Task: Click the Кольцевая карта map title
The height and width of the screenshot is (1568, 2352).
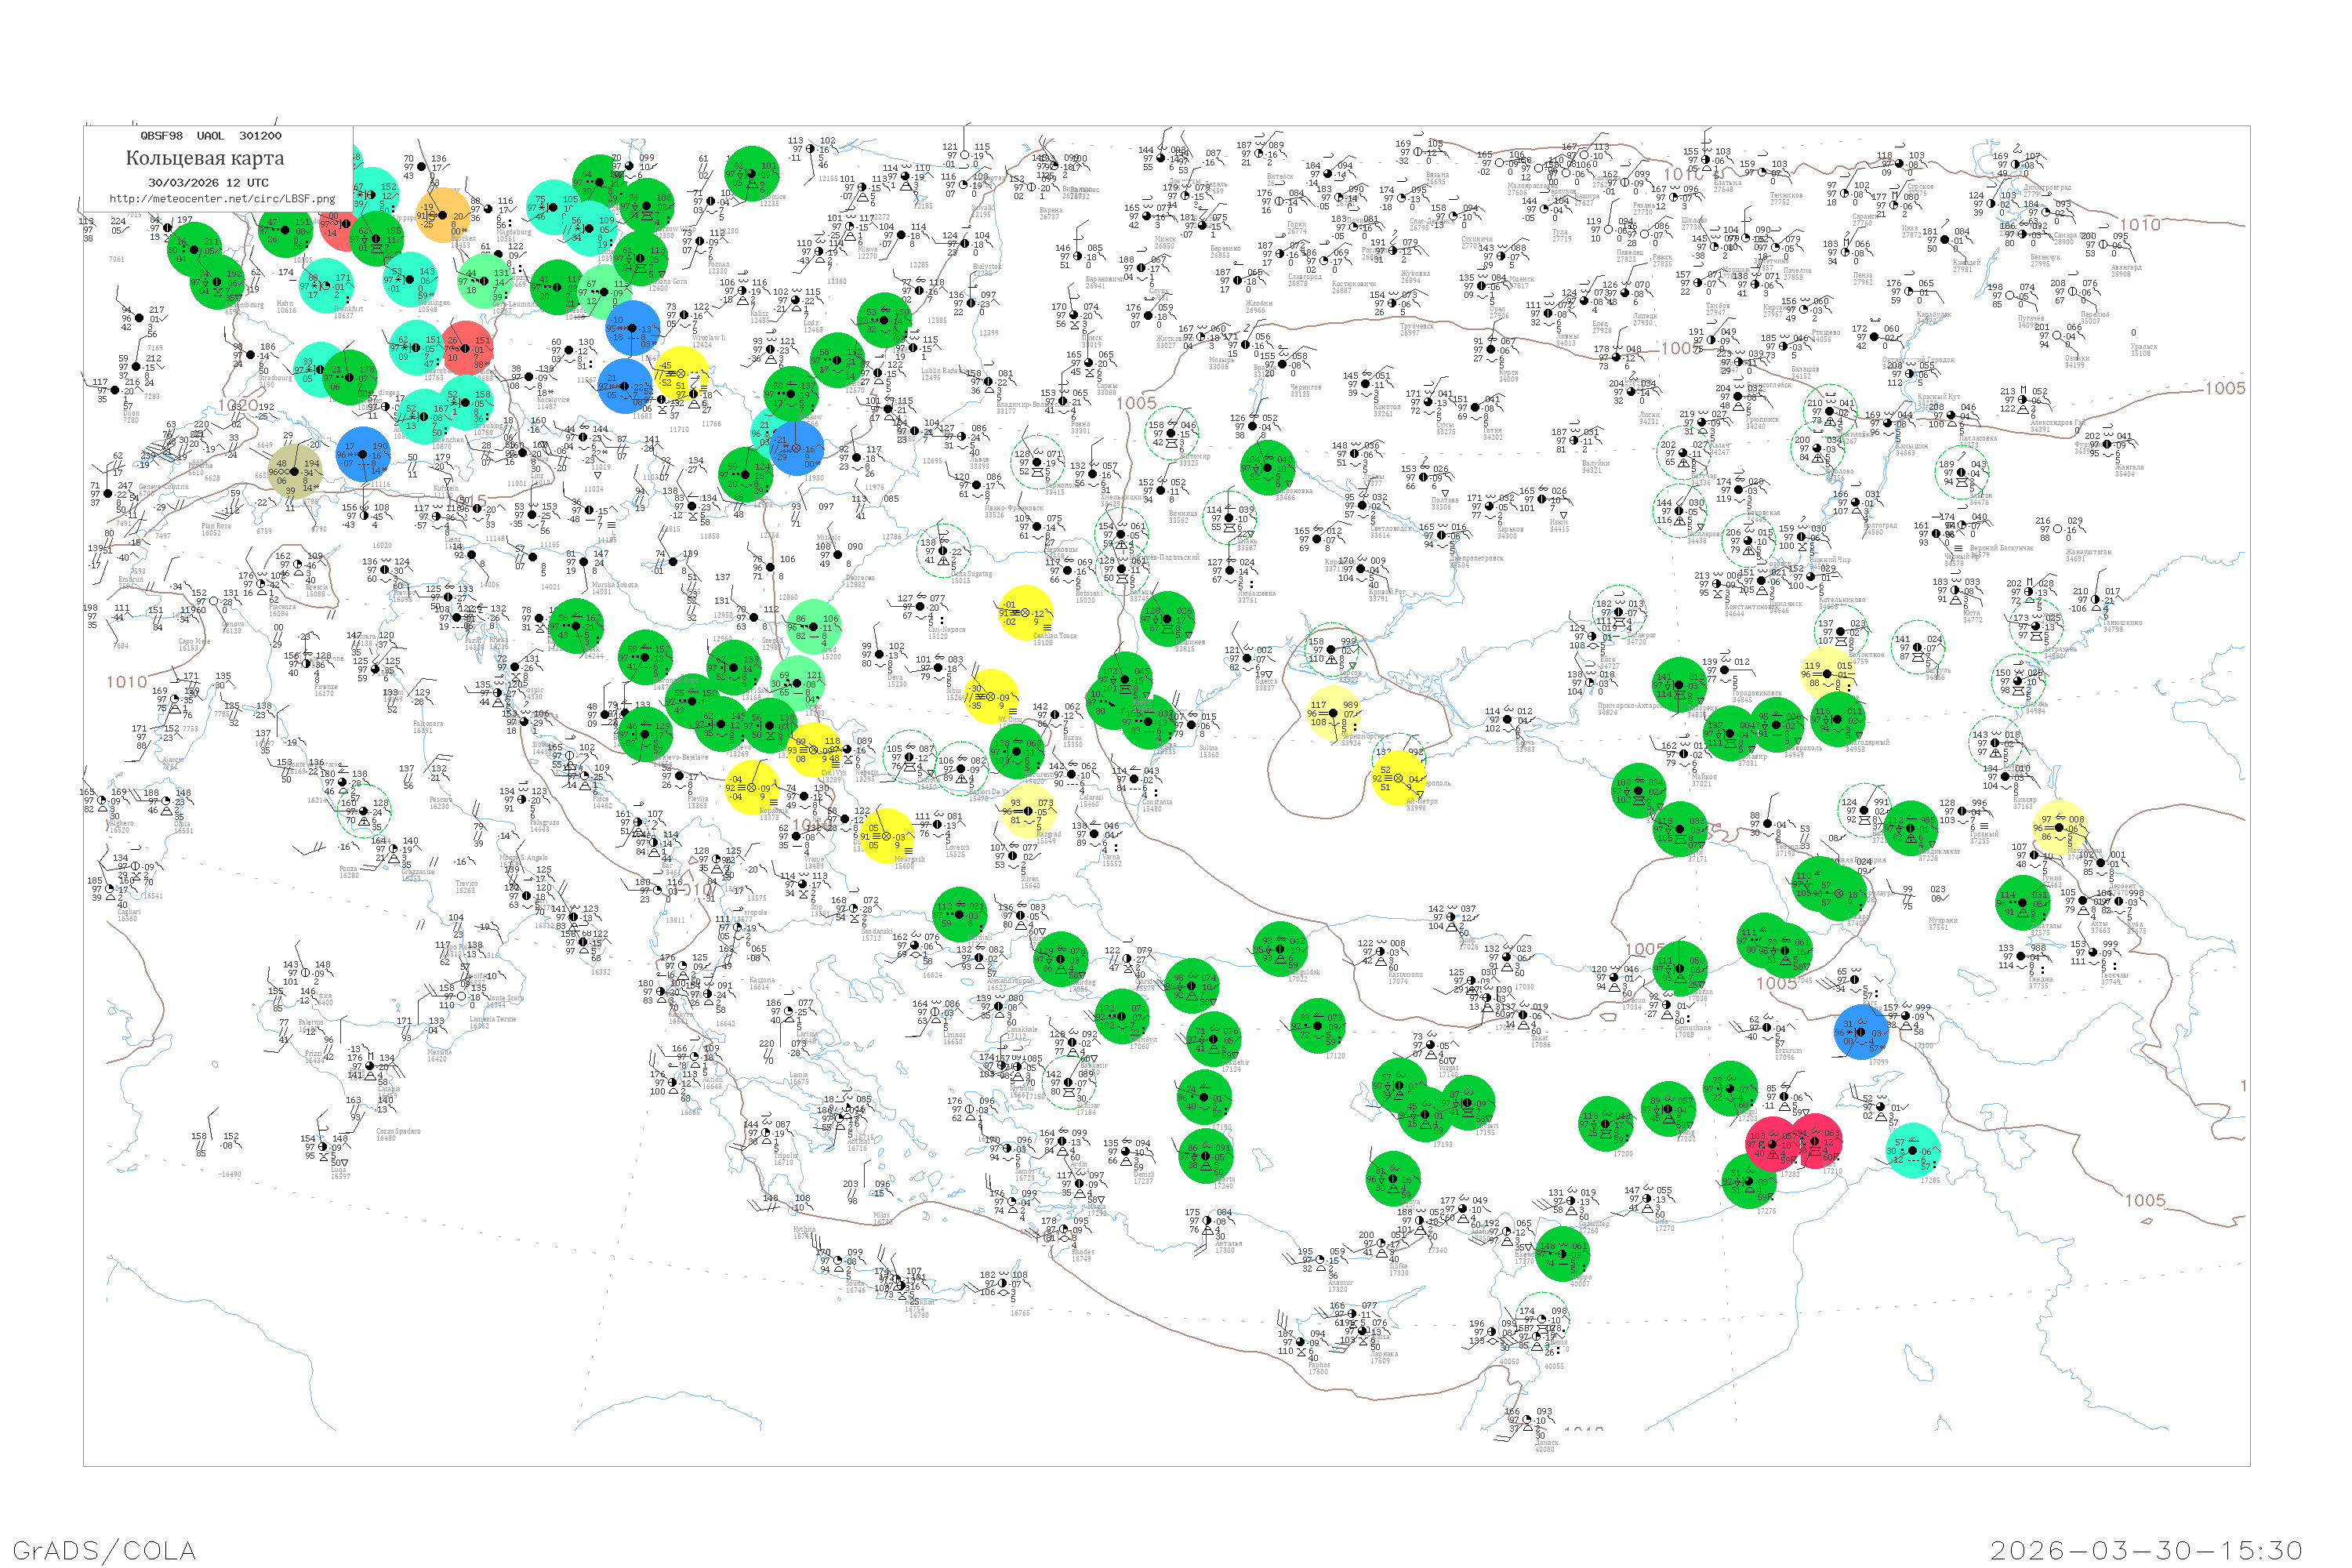Action: click(205, 158)
